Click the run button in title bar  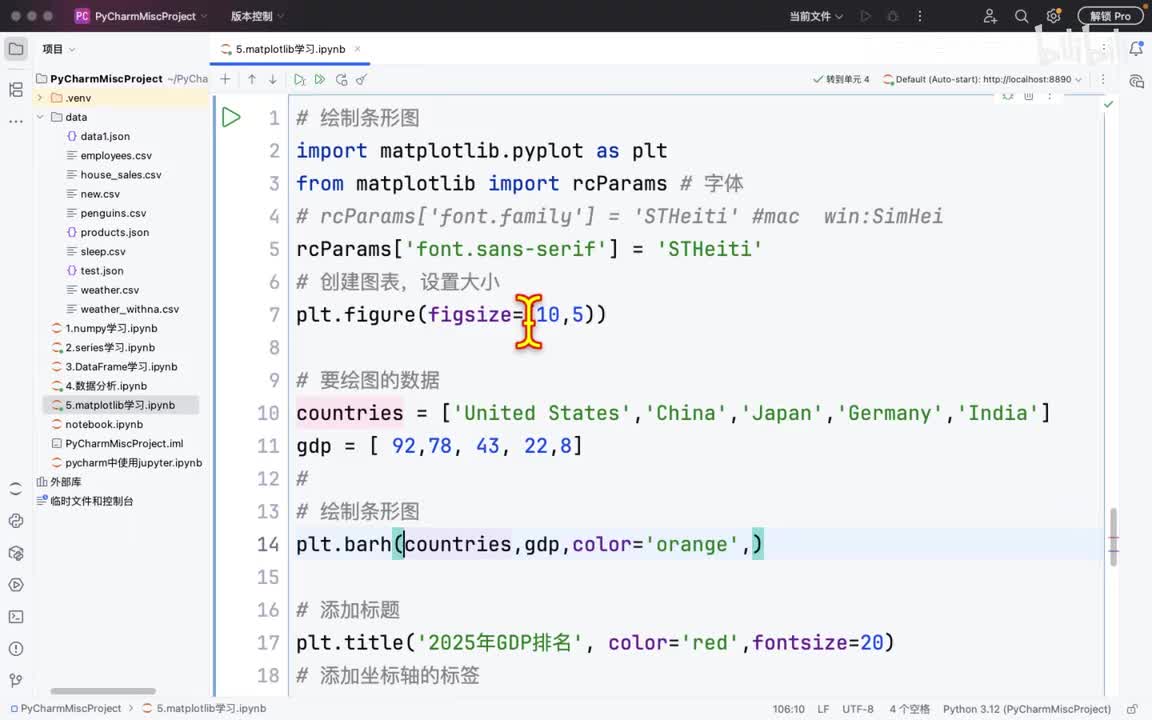click(865, 16)
